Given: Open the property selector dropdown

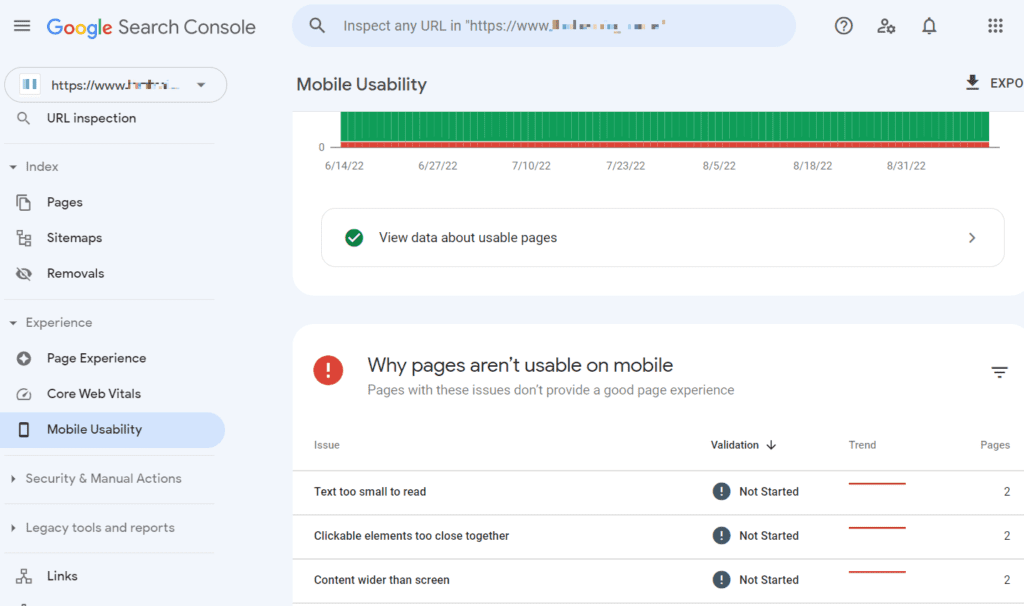Looking at the screenshot, I should [200, 84].
